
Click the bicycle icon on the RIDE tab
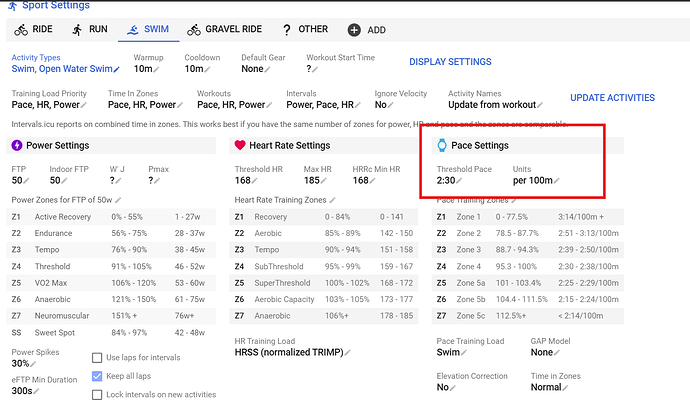pyautogui.click(x=21, y=30)
